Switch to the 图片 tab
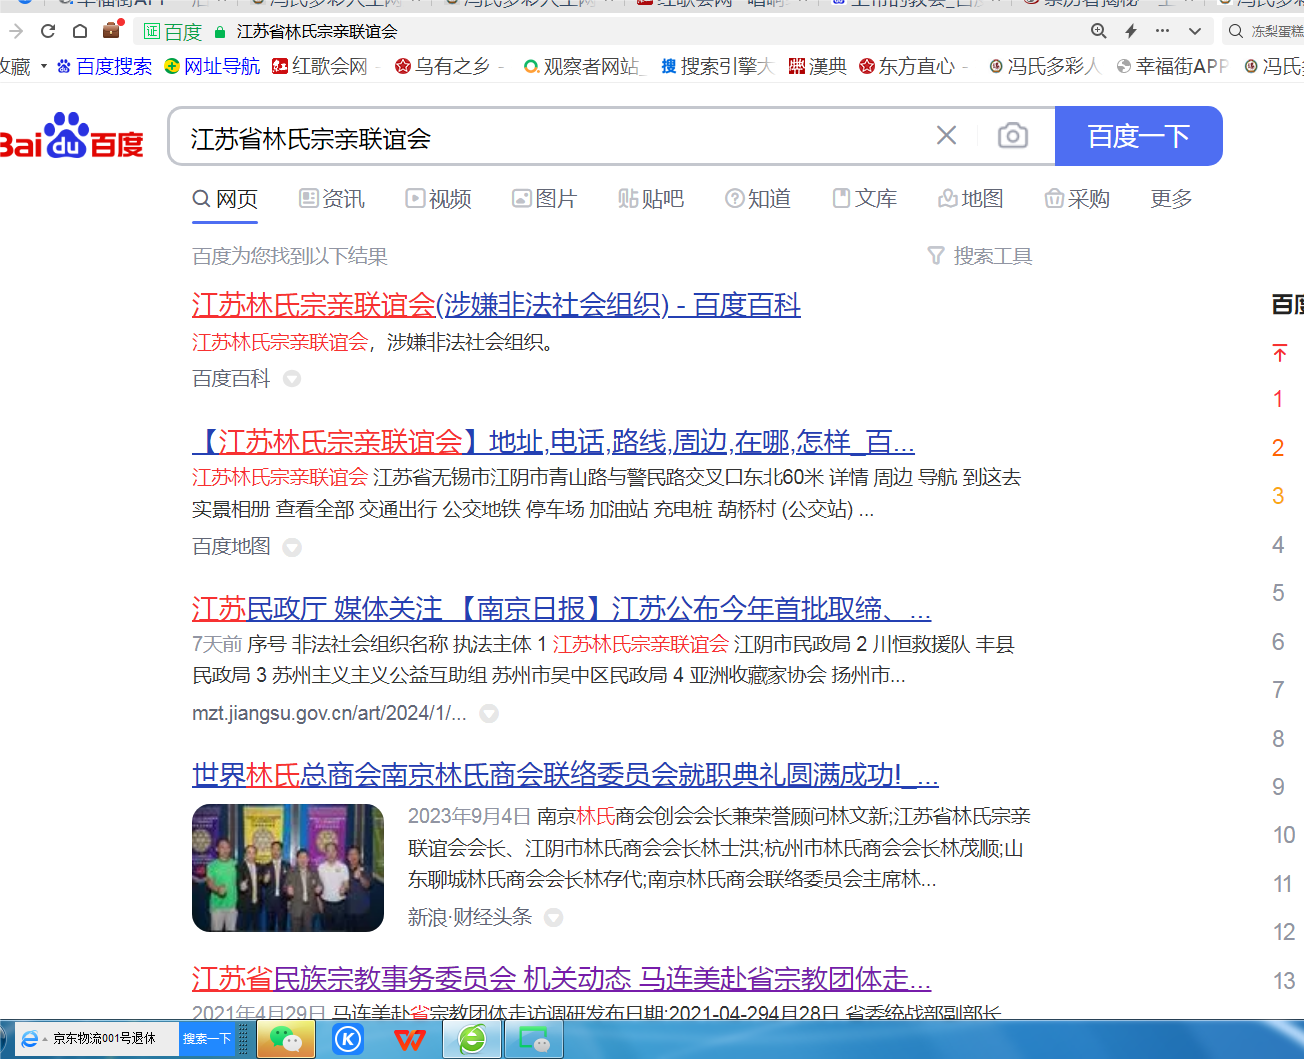This screenshot has height=1060, width=1305. click(544, 199)
